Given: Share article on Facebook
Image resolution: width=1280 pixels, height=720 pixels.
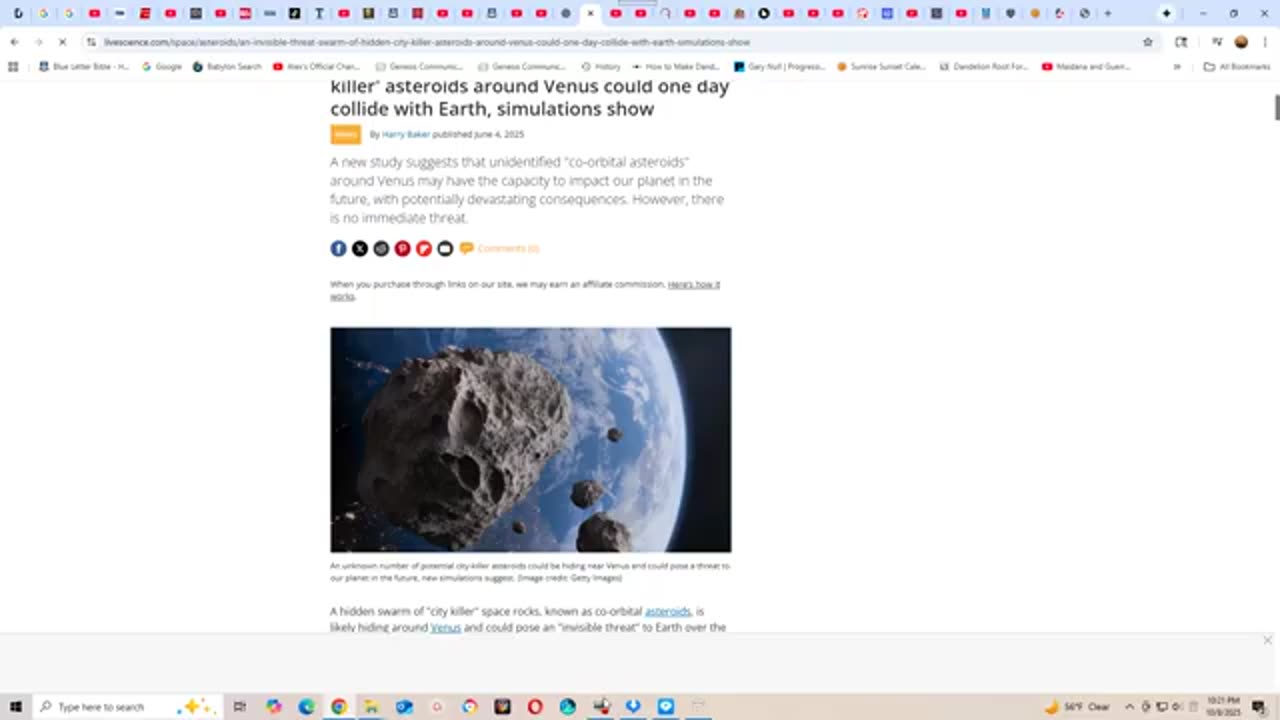Looking at the screenshot, I should coord(338,248).
